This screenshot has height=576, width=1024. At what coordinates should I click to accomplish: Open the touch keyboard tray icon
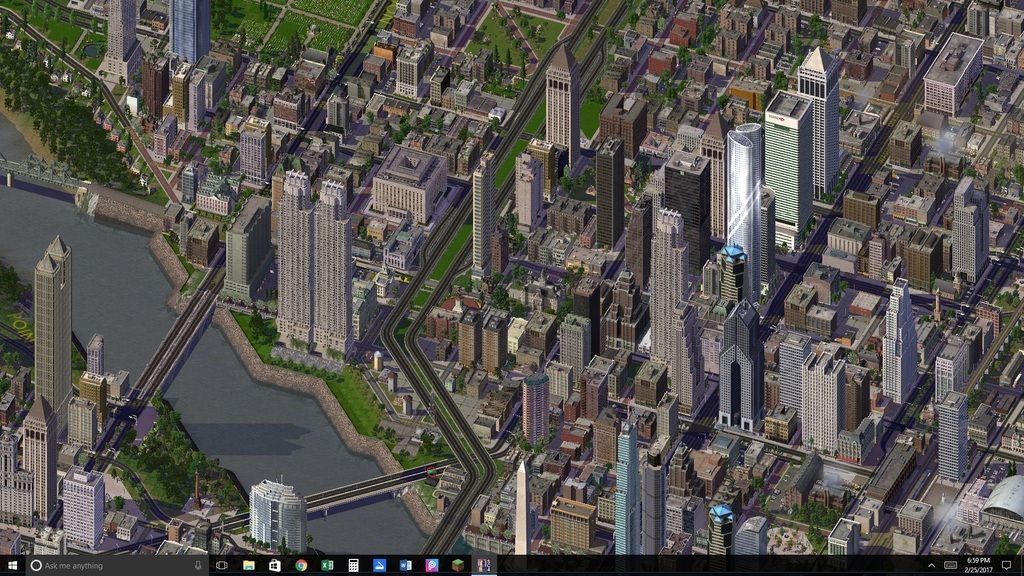coord(951,566)
